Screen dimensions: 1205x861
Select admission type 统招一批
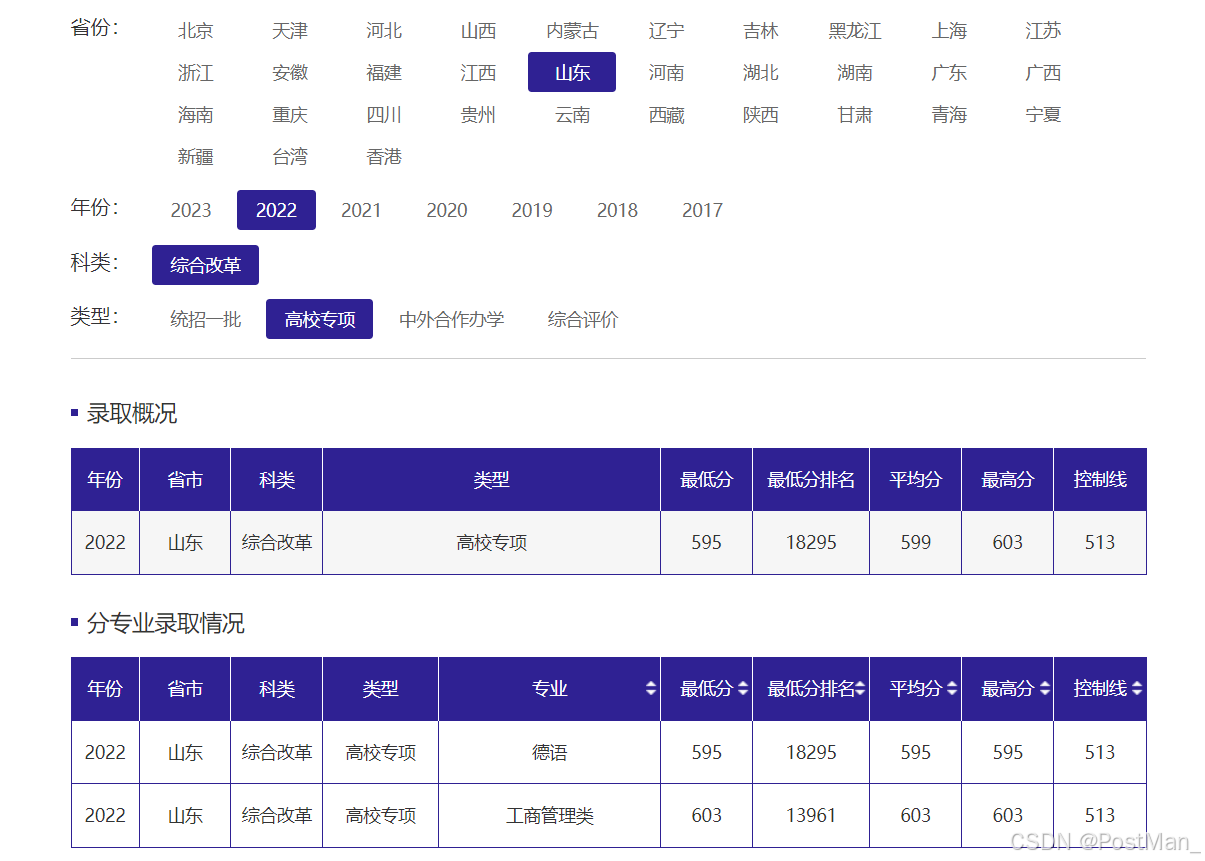[206, 320]
